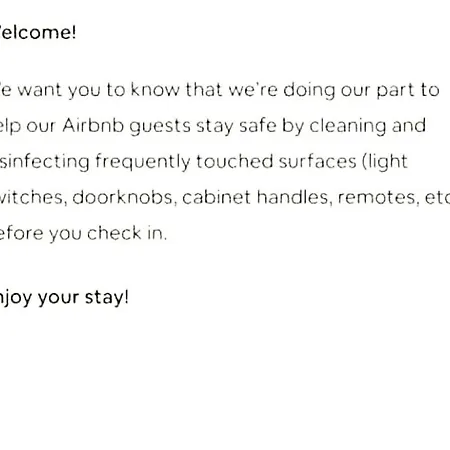Click the word 'want' in first sentence
This screenshot has height=450, width=450.
click(40, 90)
